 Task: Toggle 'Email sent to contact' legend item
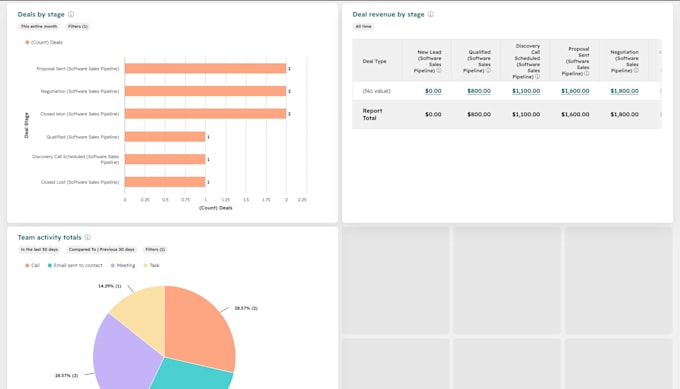coord(75,265)
